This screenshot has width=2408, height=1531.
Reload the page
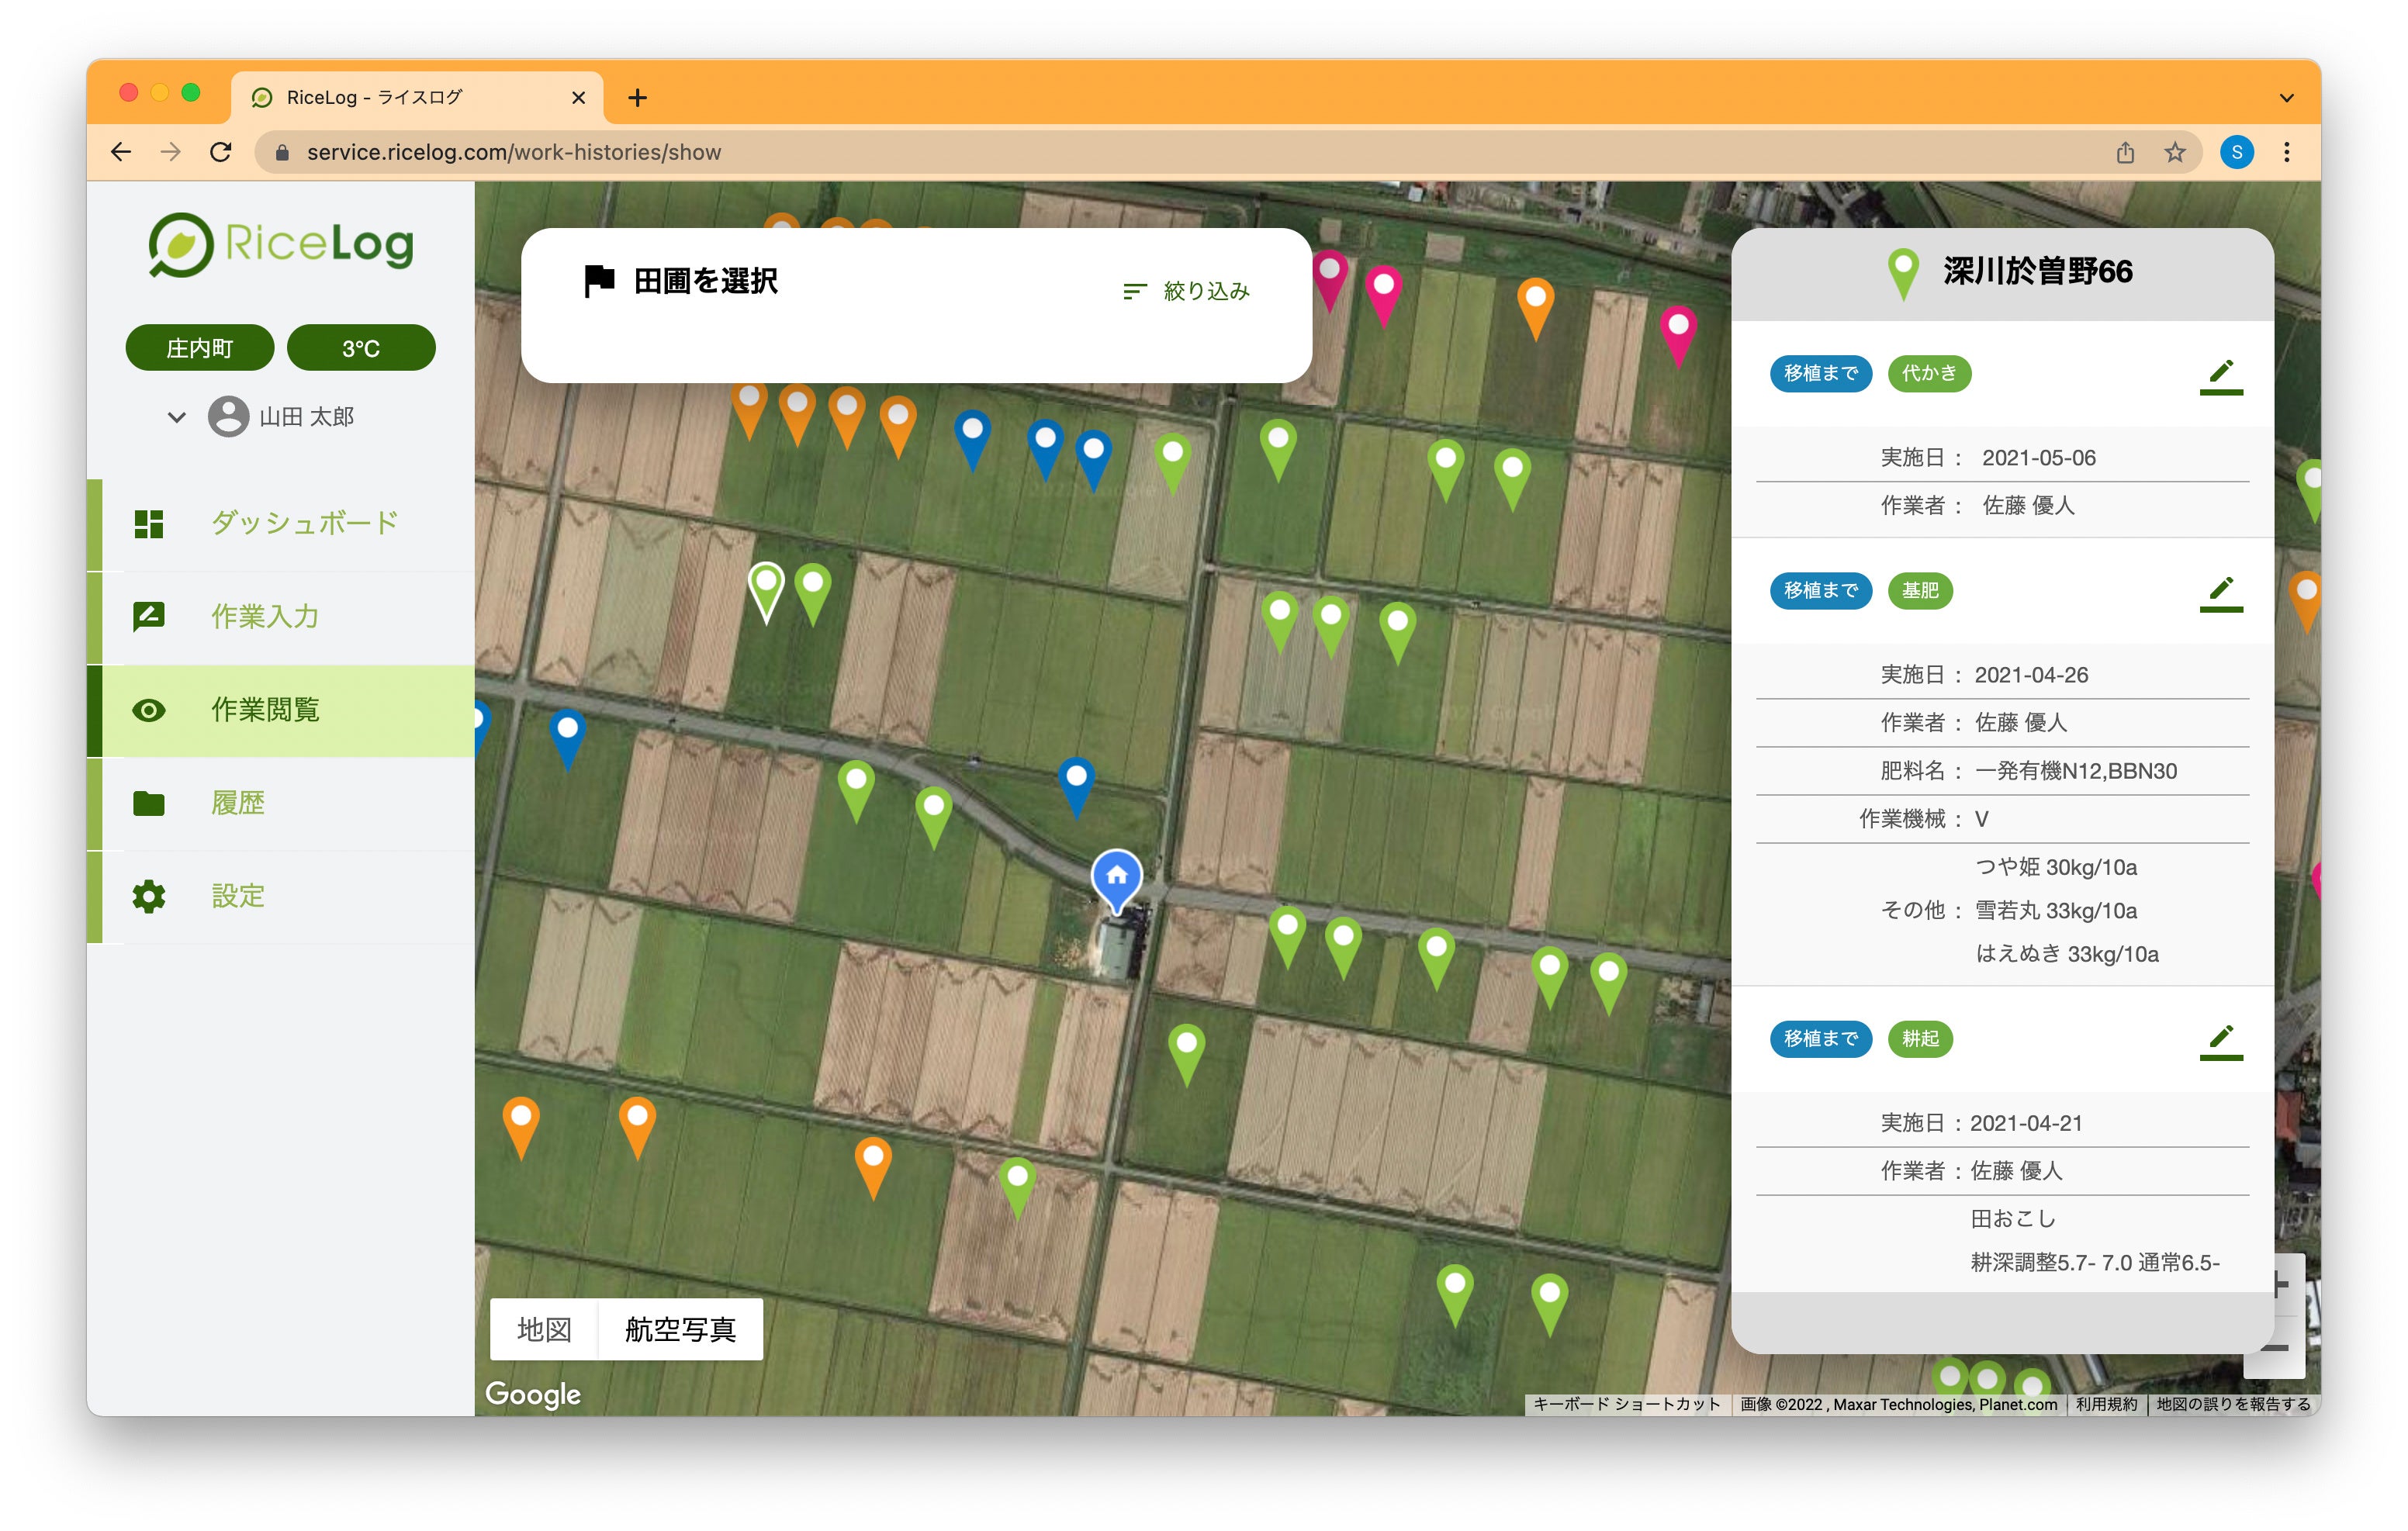click(x=221, y=152)
